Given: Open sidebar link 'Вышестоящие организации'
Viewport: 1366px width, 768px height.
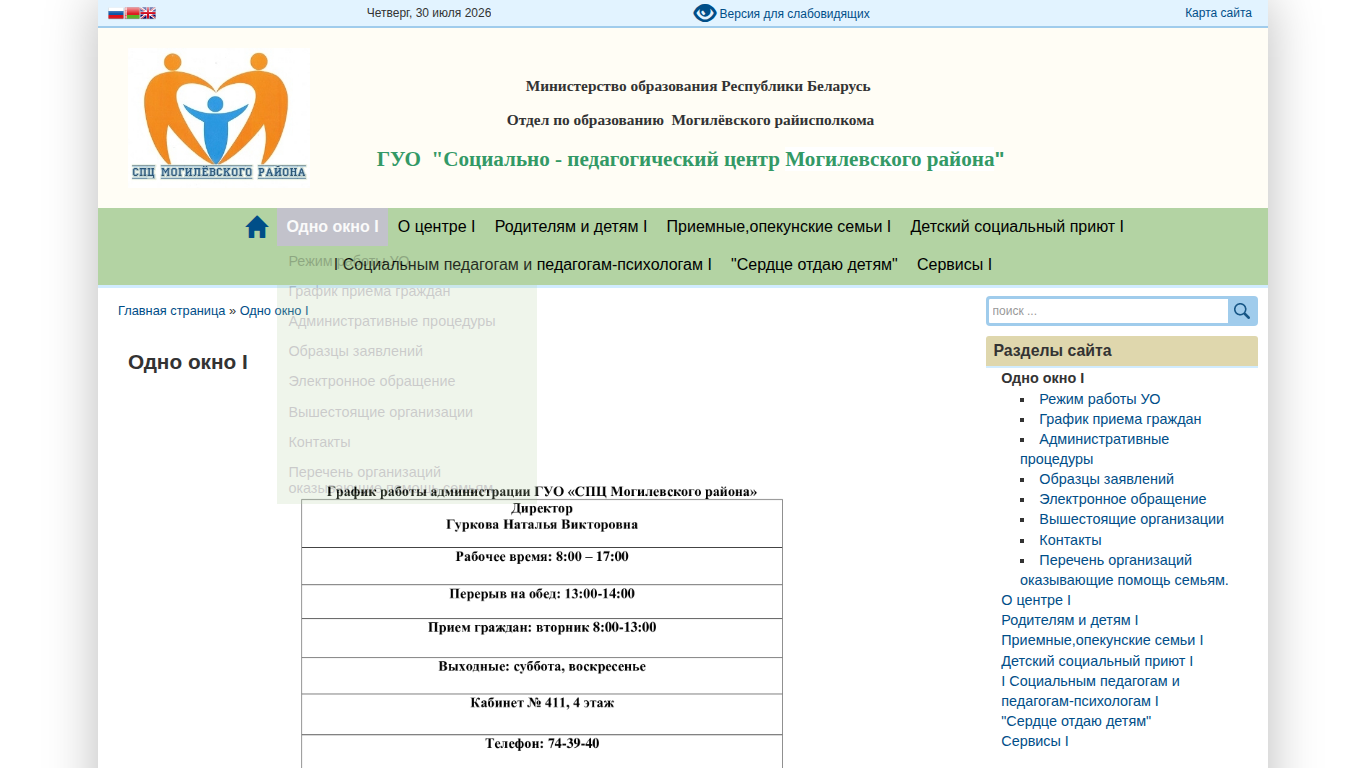Looking at the screenshot, I should 1131,519.
